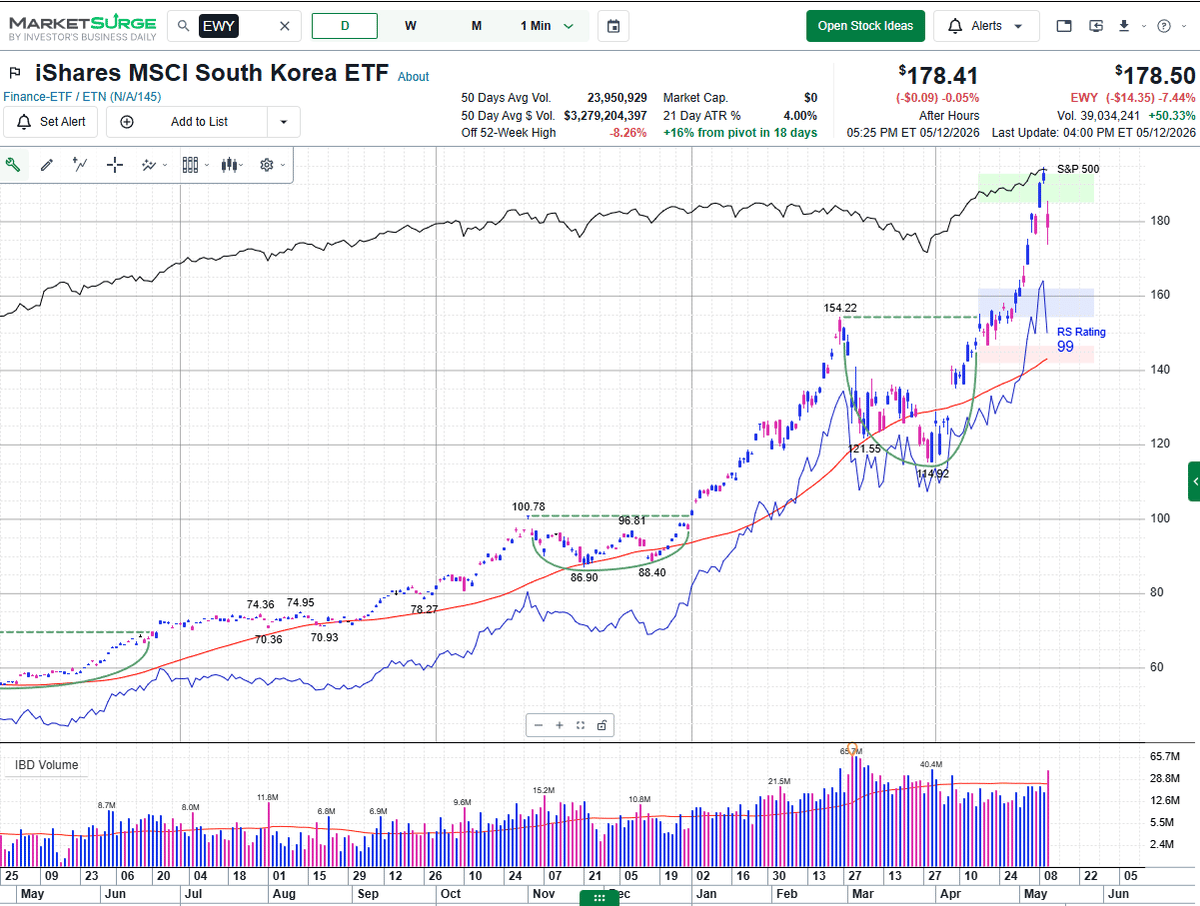This screenshot has width=1200, height=906.
Task: Expand the green side panel tab
Action: pyautogui.click(x=1194, y=482)
